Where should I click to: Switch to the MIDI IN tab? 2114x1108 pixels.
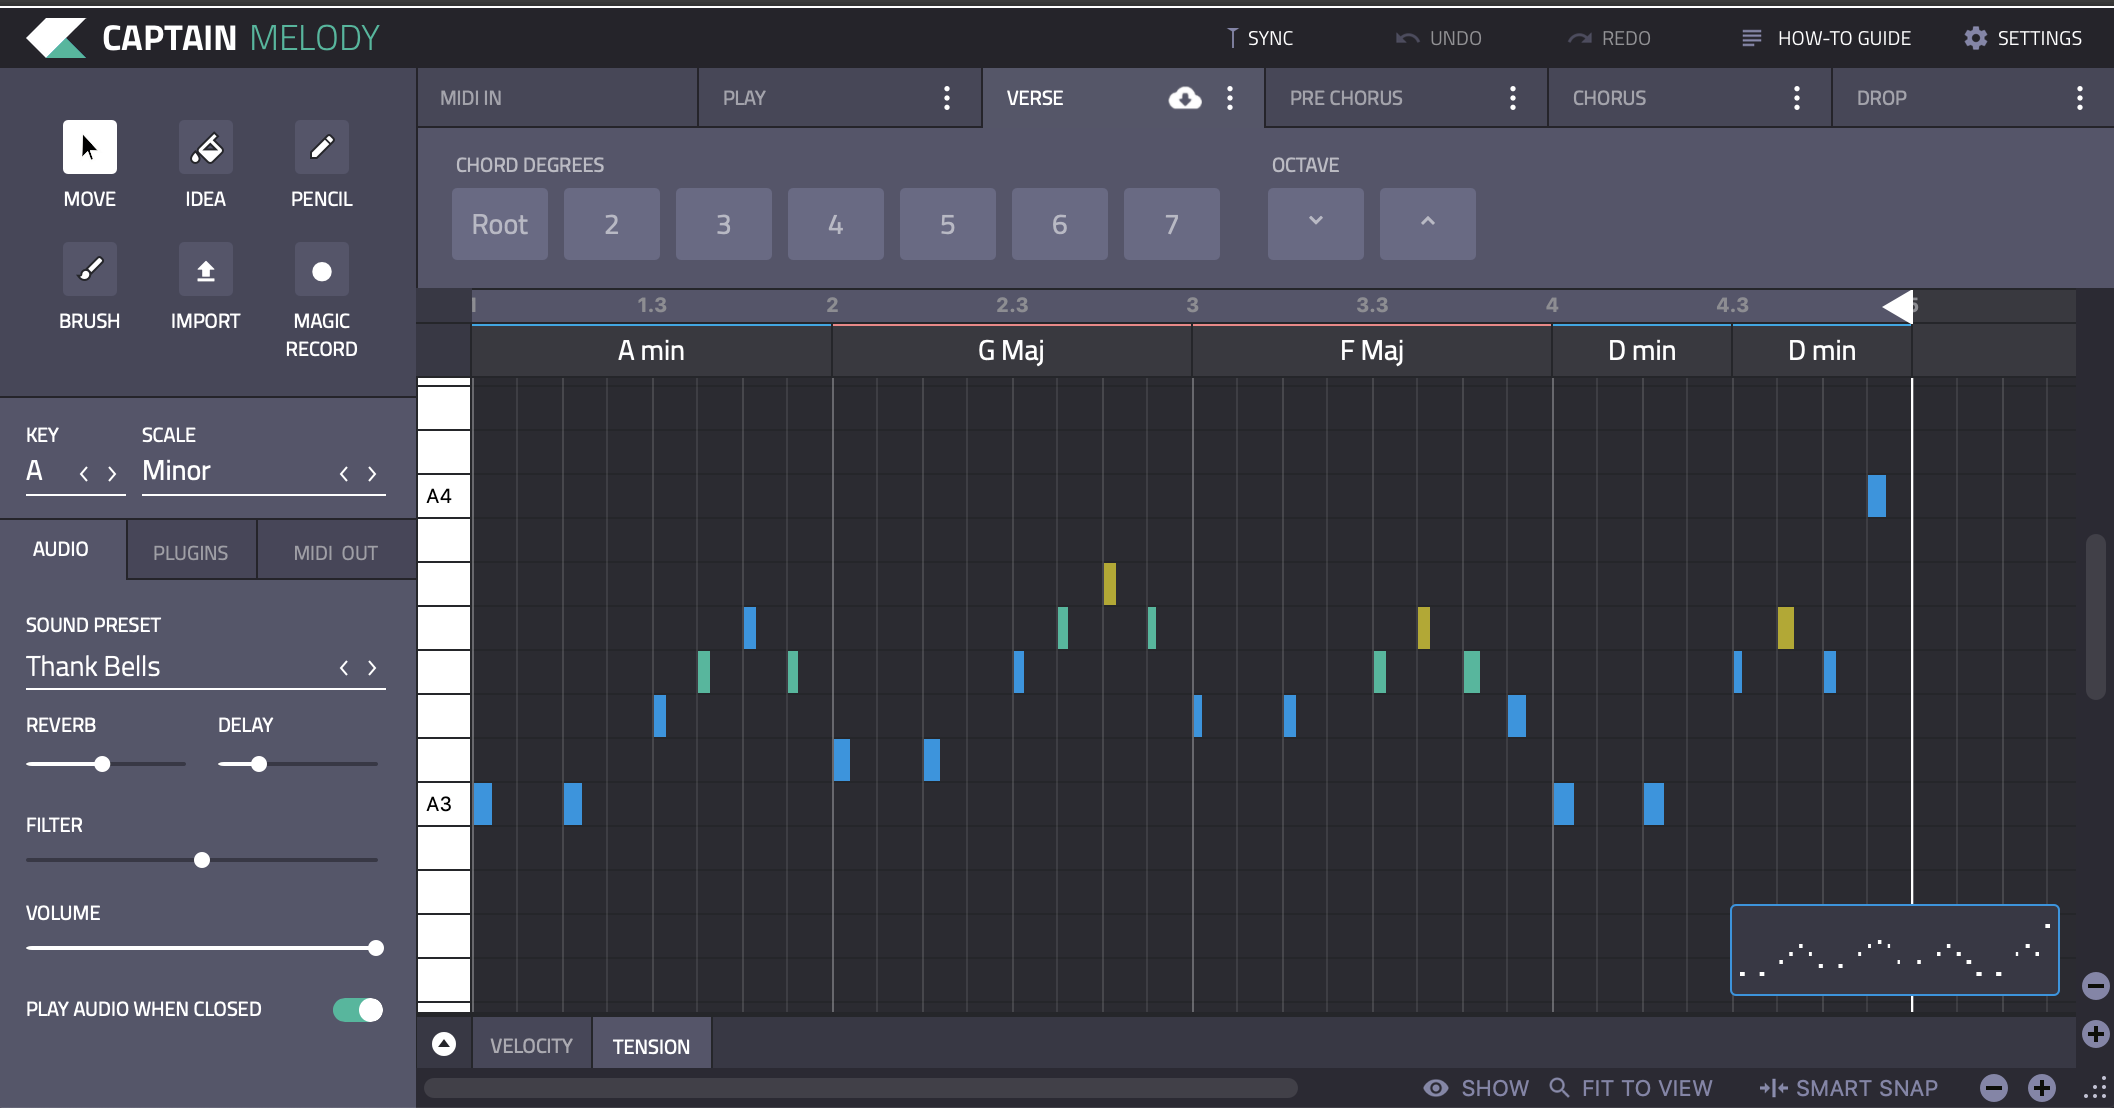(x=558, y=98)
